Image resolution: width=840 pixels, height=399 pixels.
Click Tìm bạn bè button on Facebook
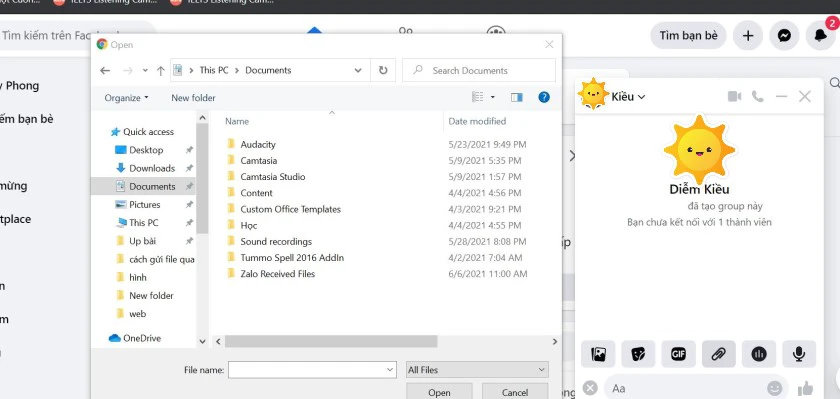(688, 35)
